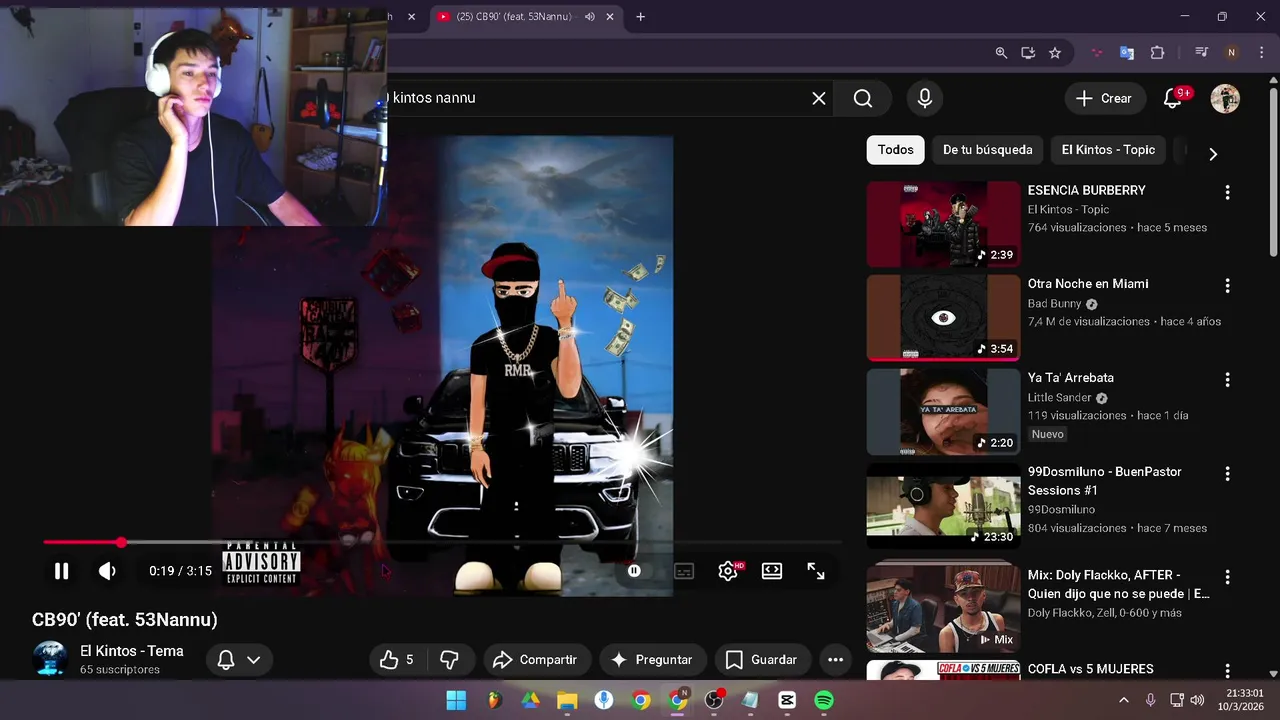The height and width of the screenshot is (720, 1280).
Task: Select the 'De tu búsqueda' chip
Action: 988,150
